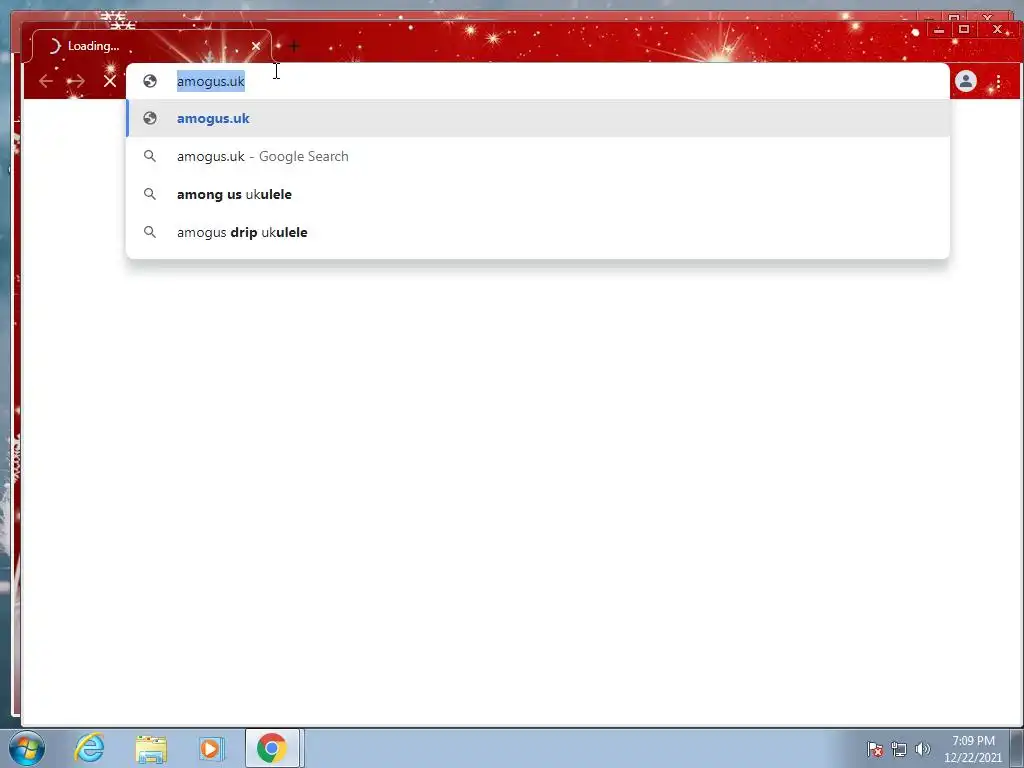Open the clock showing 7:09 PM
This screenshot has width=1024, height=768.
click(x=973, y=749)
